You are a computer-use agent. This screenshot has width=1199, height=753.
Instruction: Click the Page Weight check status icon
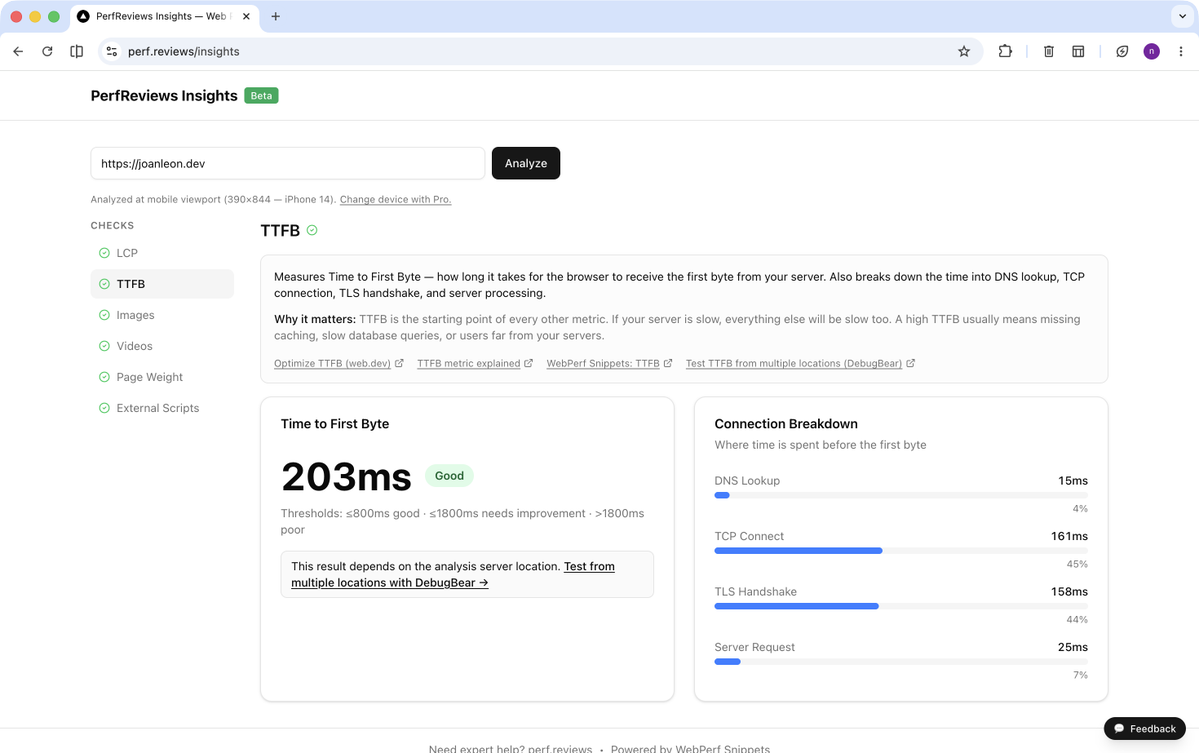(x=104, y=377)
